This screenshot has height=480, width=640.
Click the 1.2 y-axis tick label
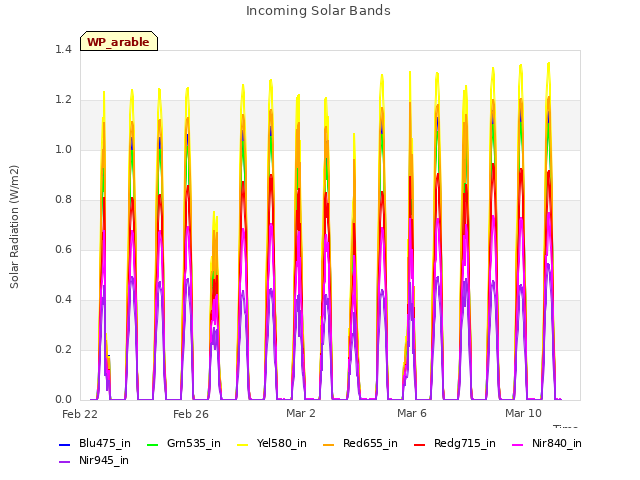tap(63, 100)
